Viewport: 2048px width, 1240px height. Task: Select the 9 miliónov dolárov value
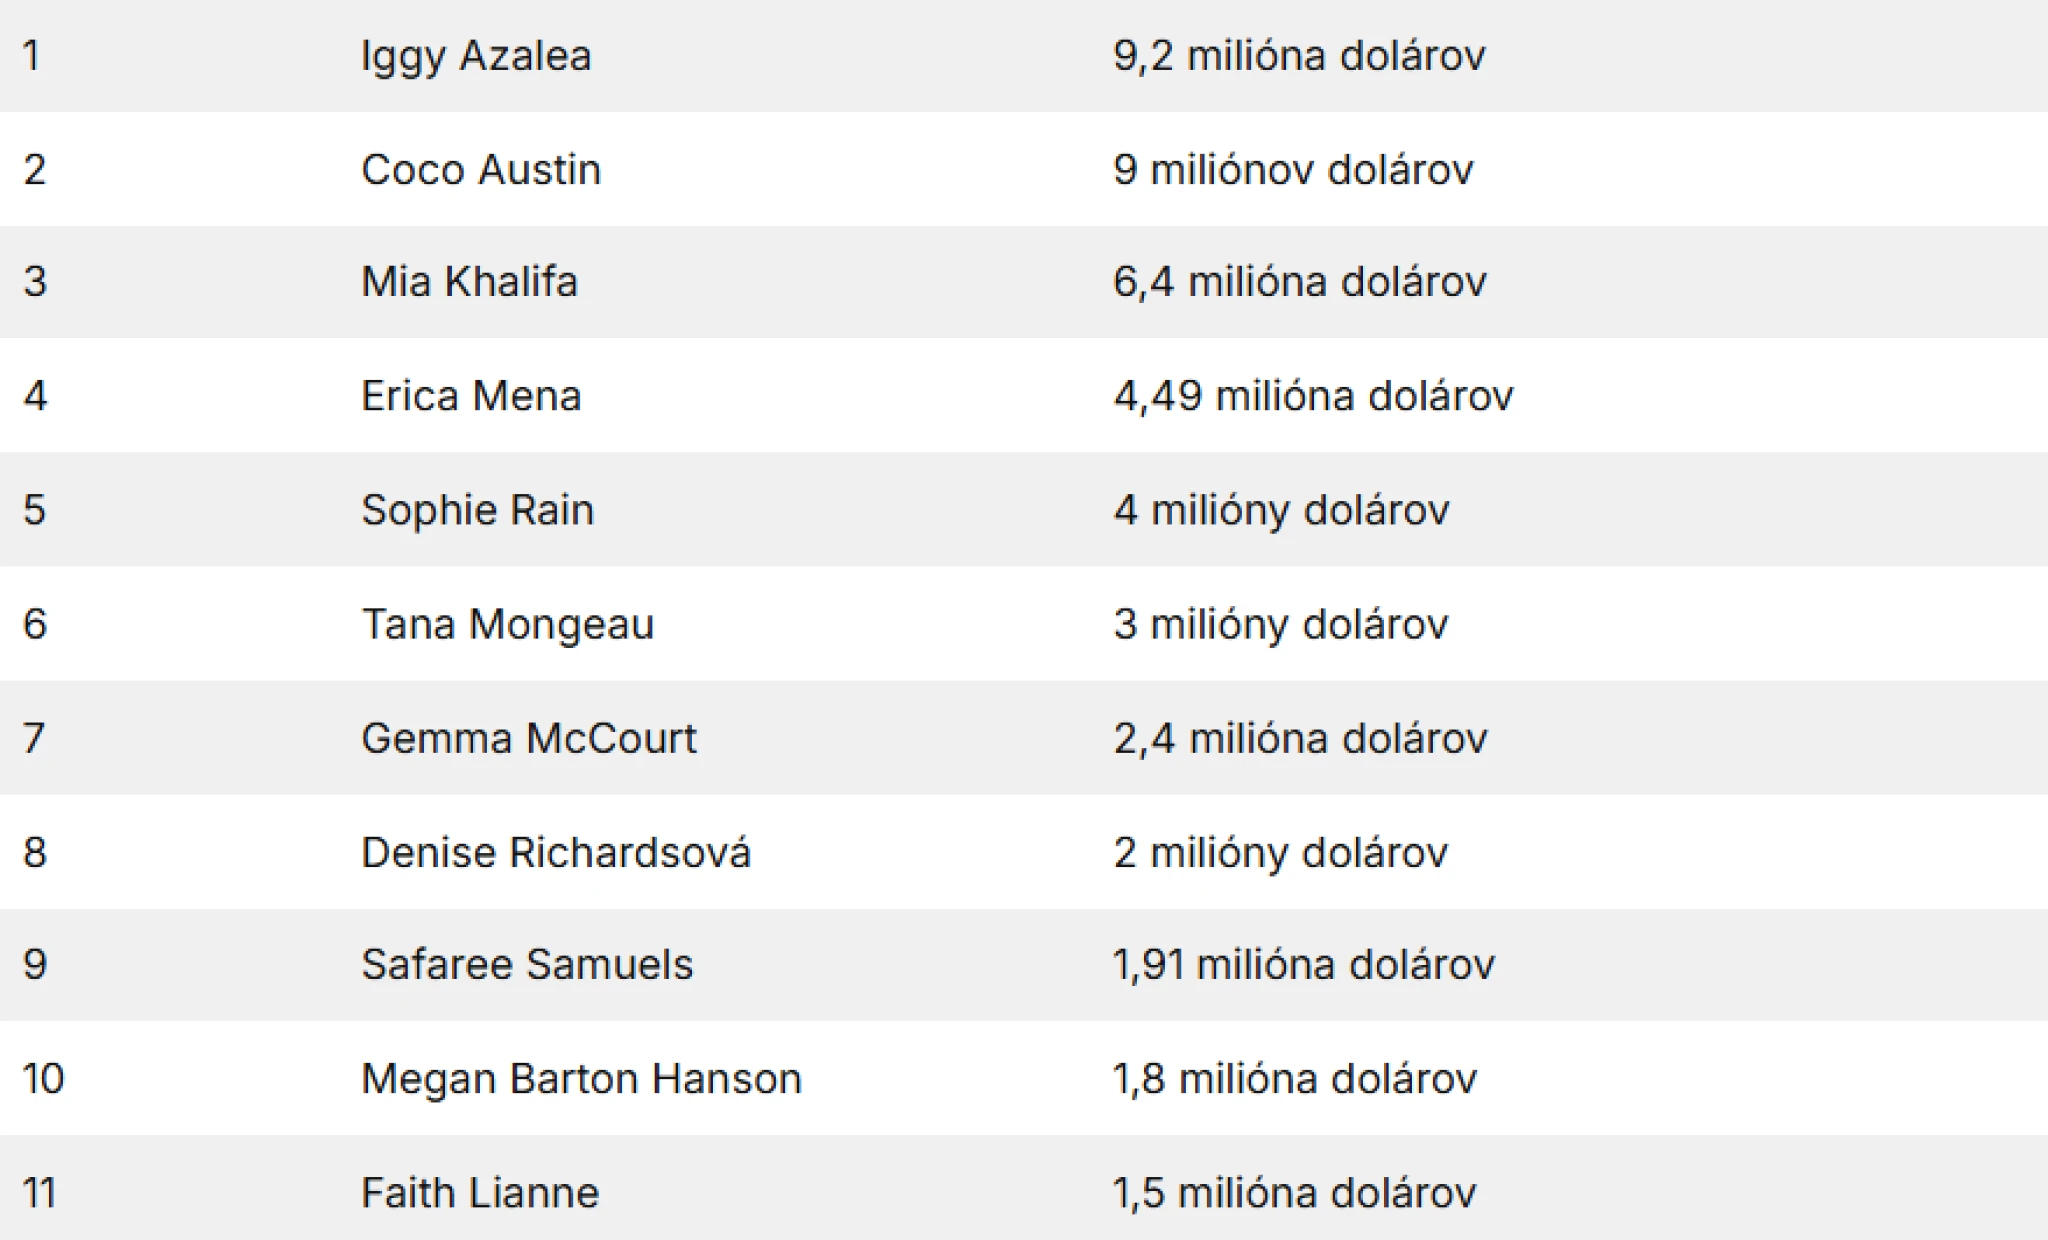point(1293,170)
